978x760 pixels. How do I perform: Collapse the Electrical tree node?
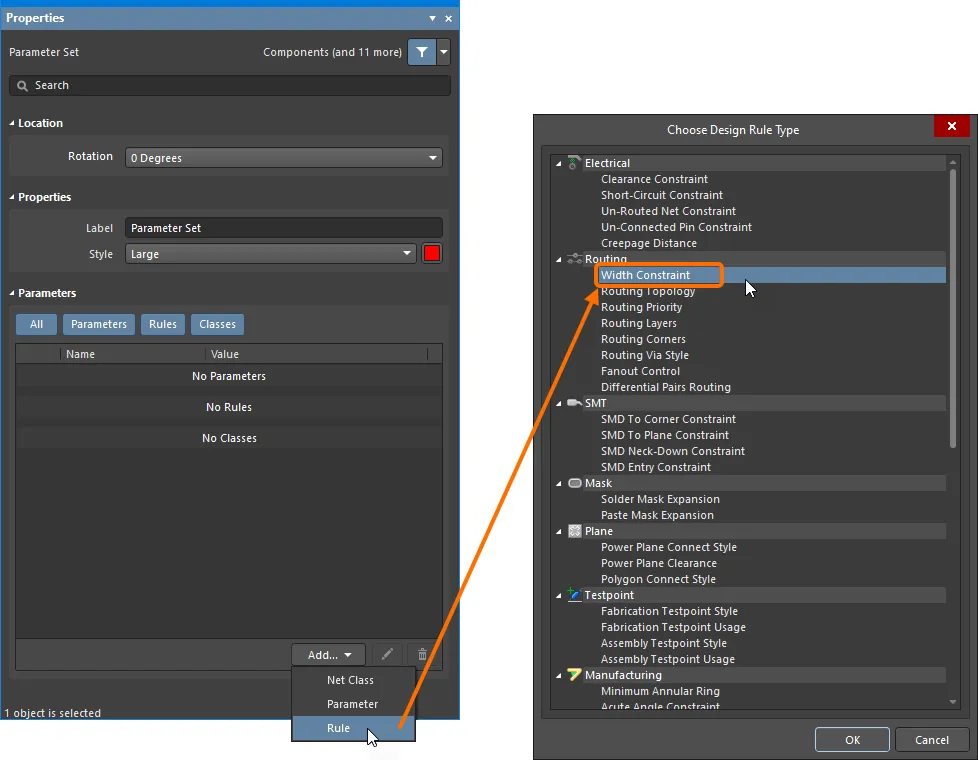(x=559, y=163)
